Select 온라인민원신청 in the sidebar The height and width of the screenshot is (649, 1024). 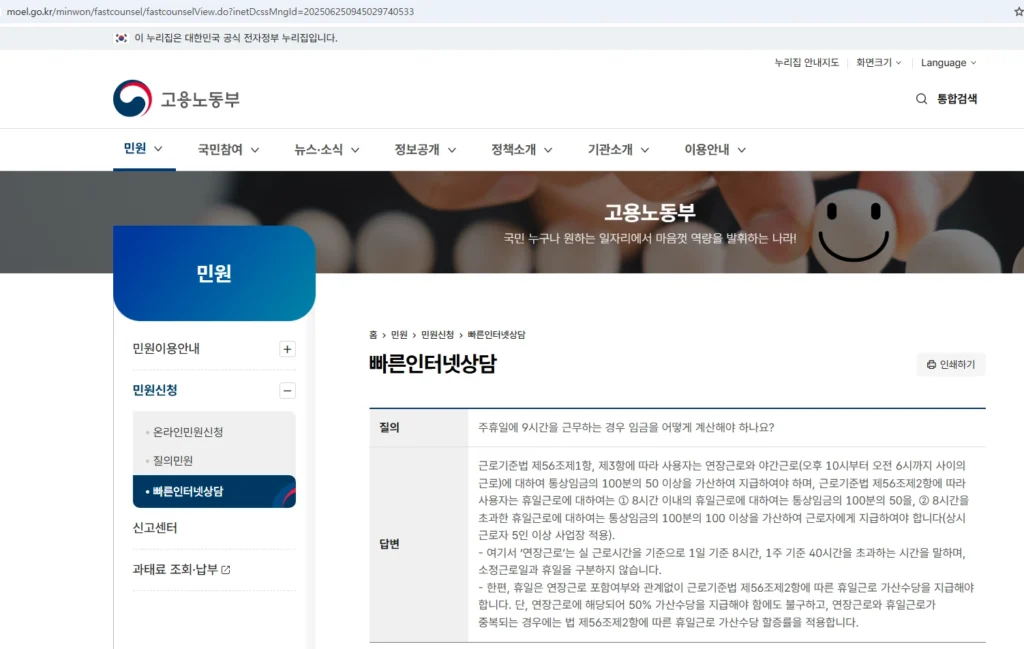[x=188, y=432]
